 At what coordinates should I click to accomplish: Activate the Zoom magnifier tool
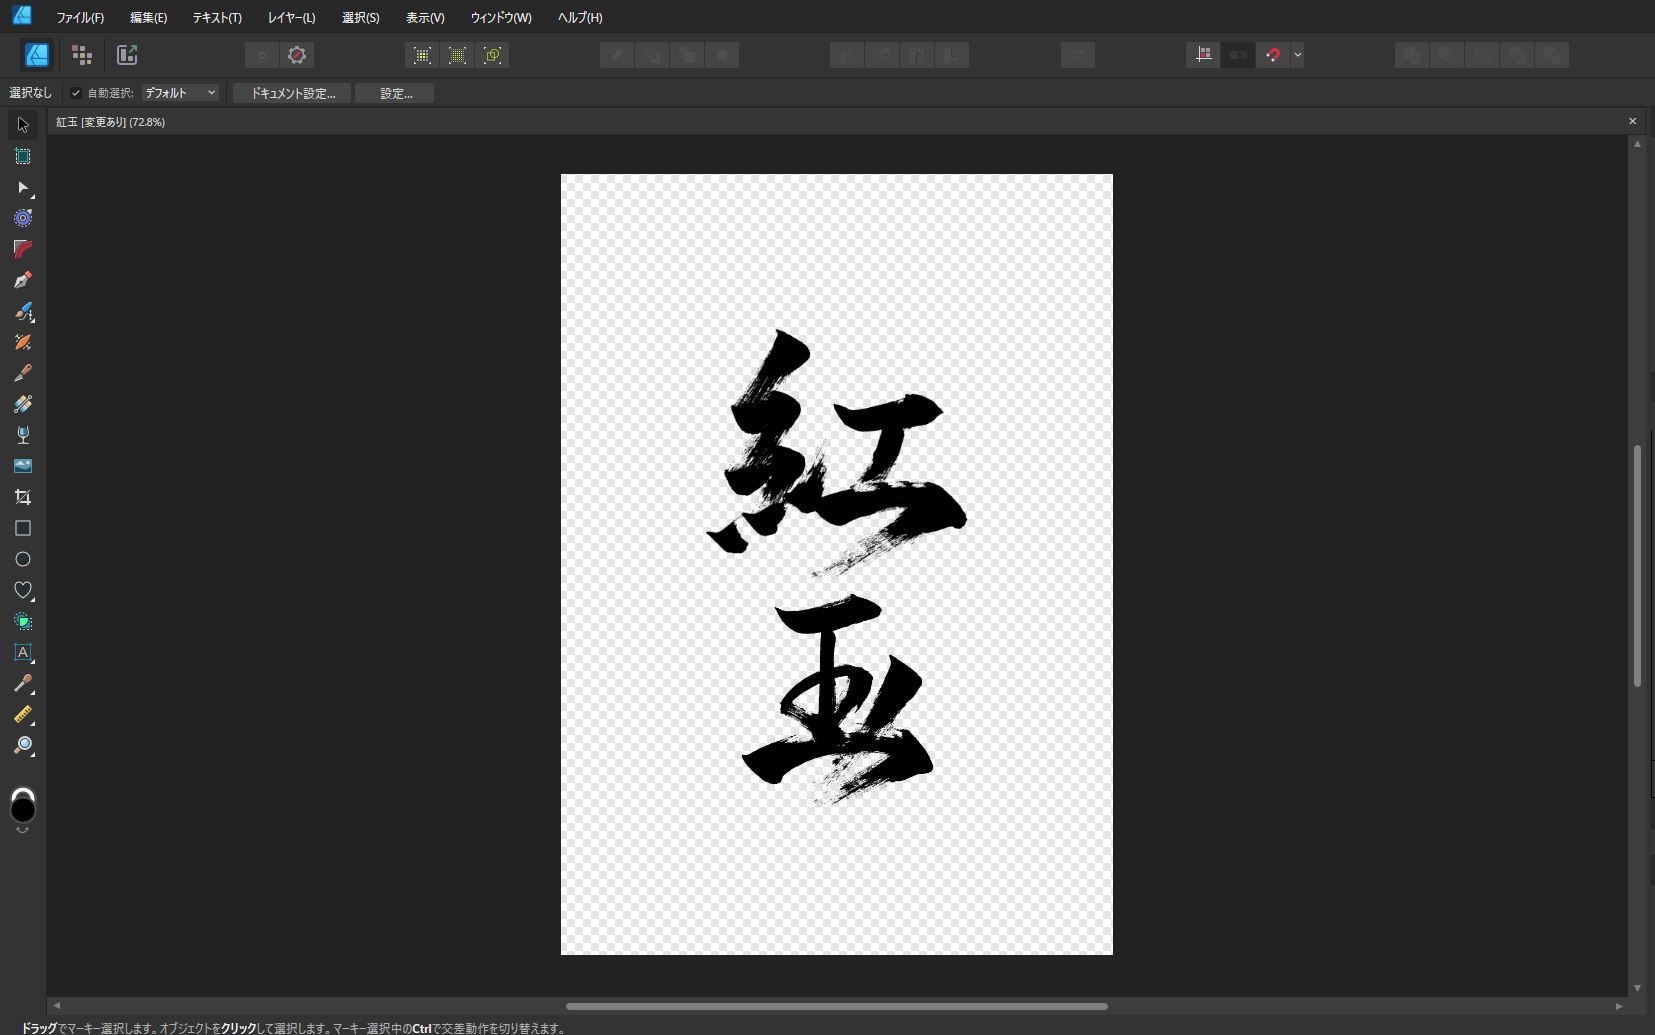coord(23,746)
